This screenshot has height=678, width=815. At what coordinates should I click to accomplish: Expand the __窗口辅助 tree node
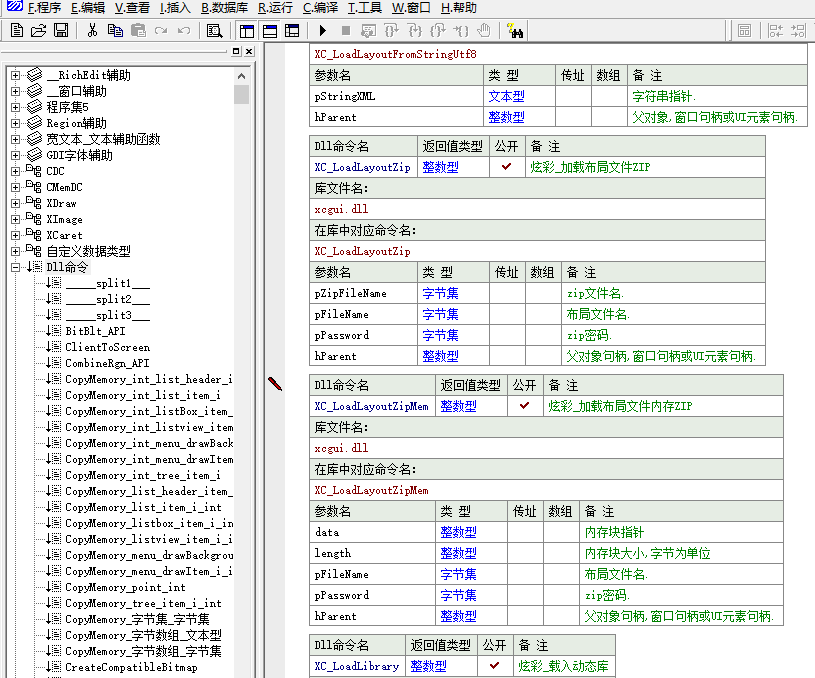(x=16, y=92)
